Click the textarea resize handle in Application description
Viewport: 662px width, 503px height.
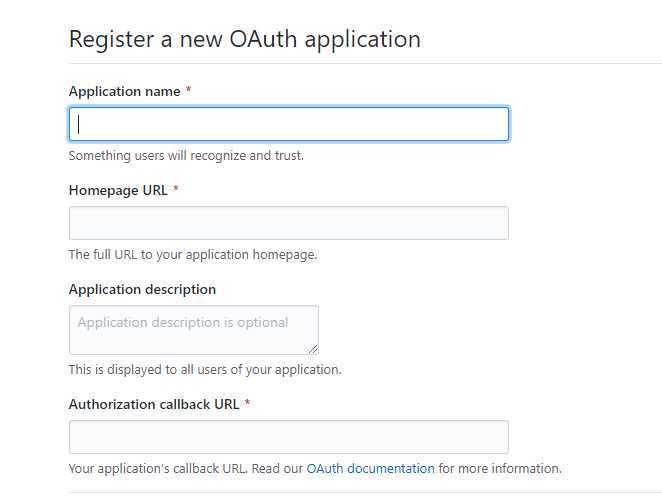pyautogui.click(x=313, y=348)
